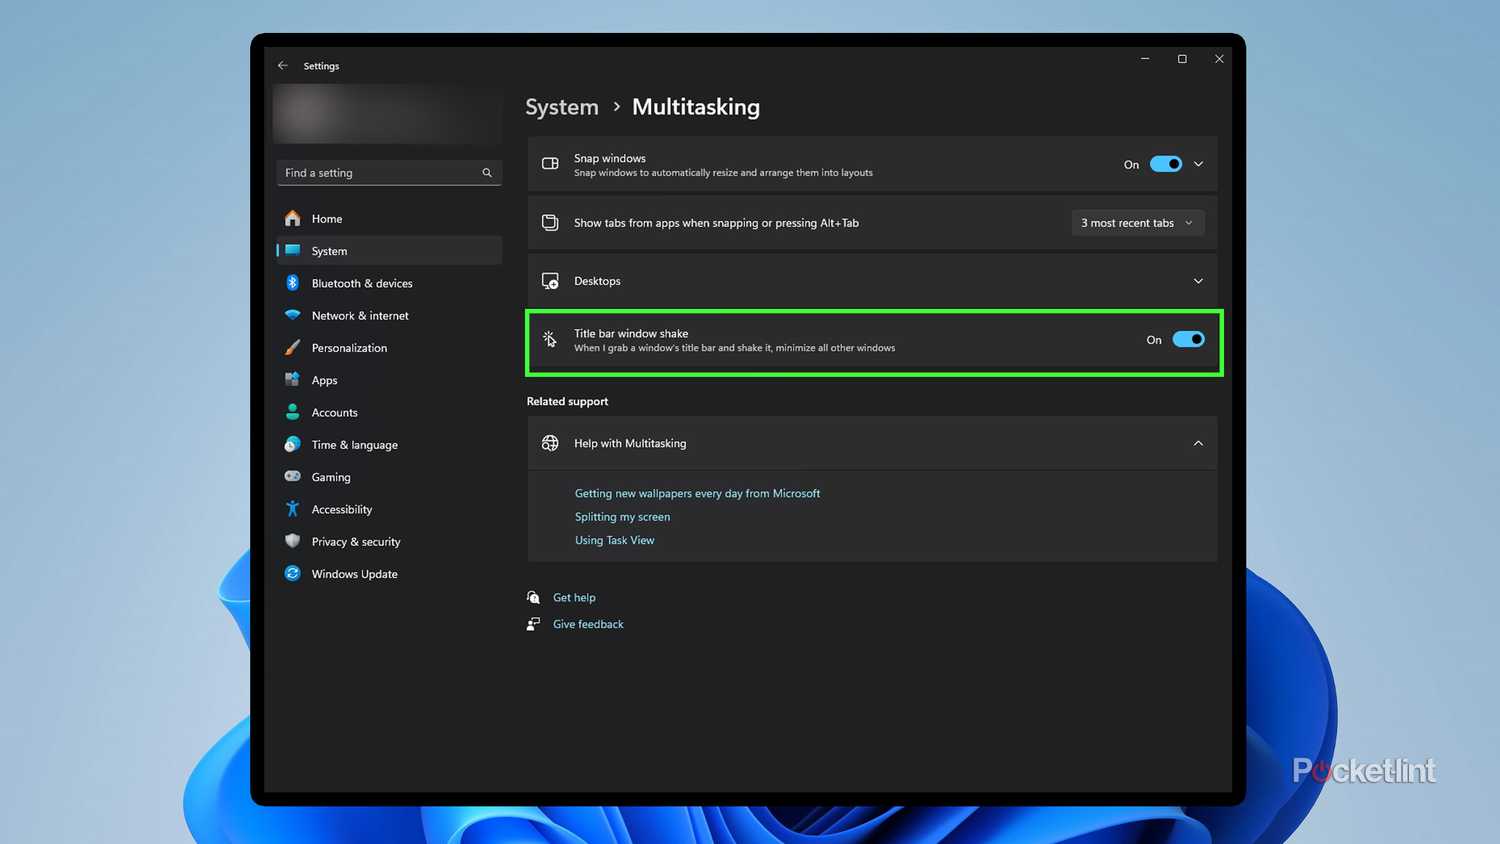Select the Personalization brush icon
The image size is (1500, 844).
coord(292,347)
